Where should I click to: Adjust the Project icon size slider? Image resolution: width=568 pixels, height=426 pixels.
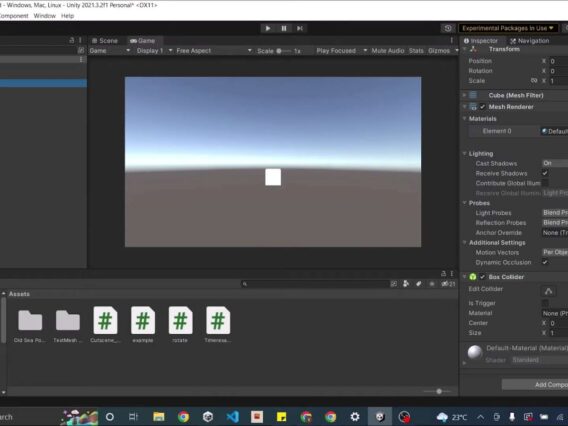[x=439, y=391]
